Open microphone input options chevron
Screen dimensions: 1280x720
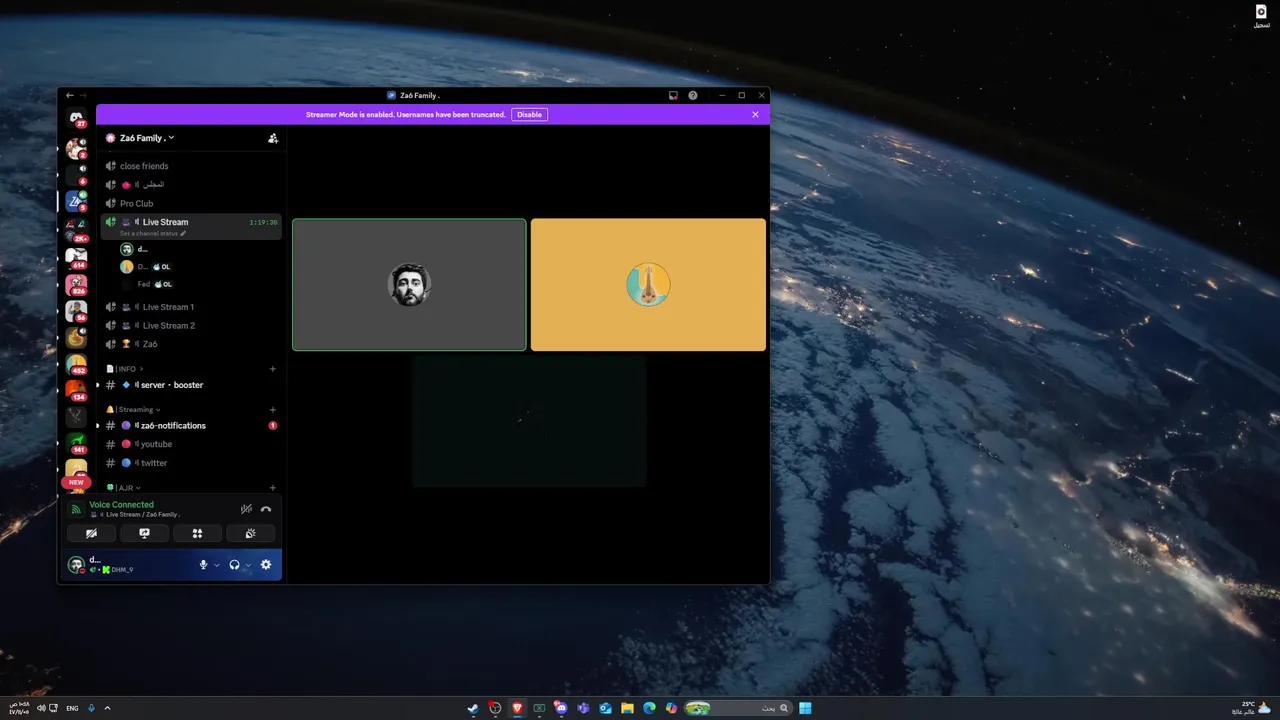tap(216, 565)
